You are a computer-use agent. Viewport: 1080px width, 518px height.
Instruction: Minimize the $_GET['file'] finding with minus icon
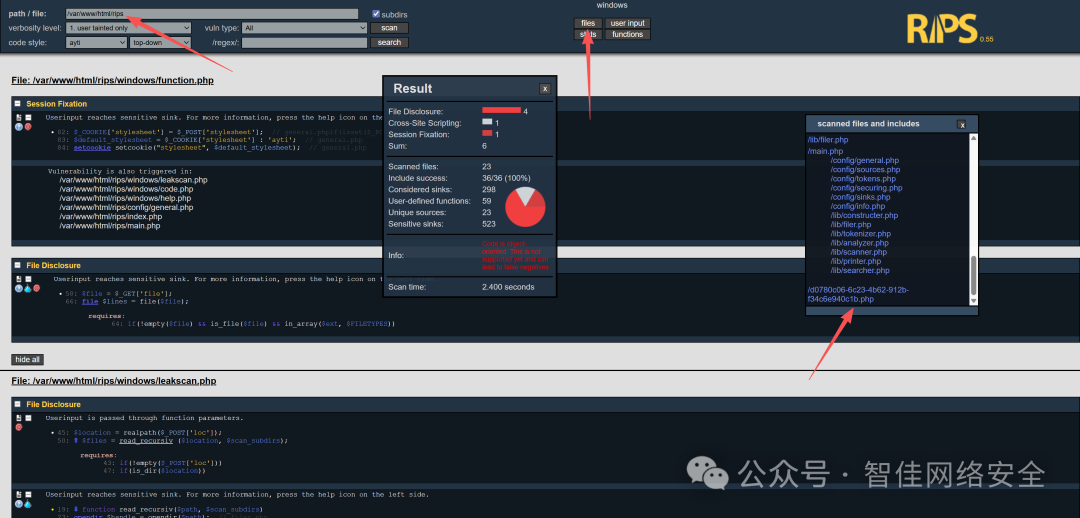point(28,279)
